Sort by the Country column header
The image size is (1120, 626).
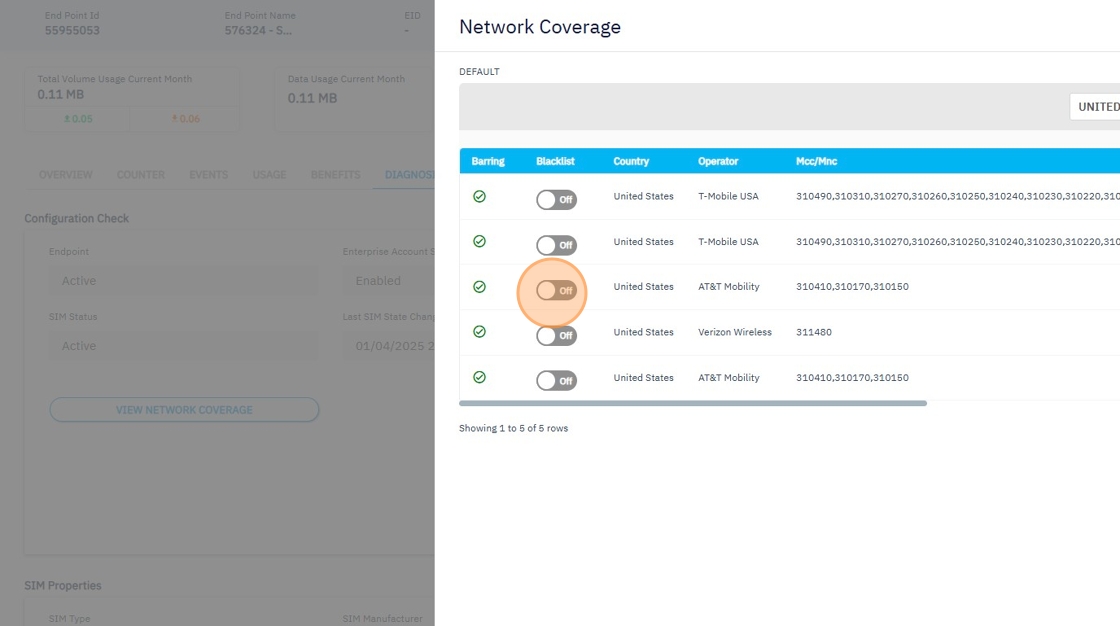point(631,162)
